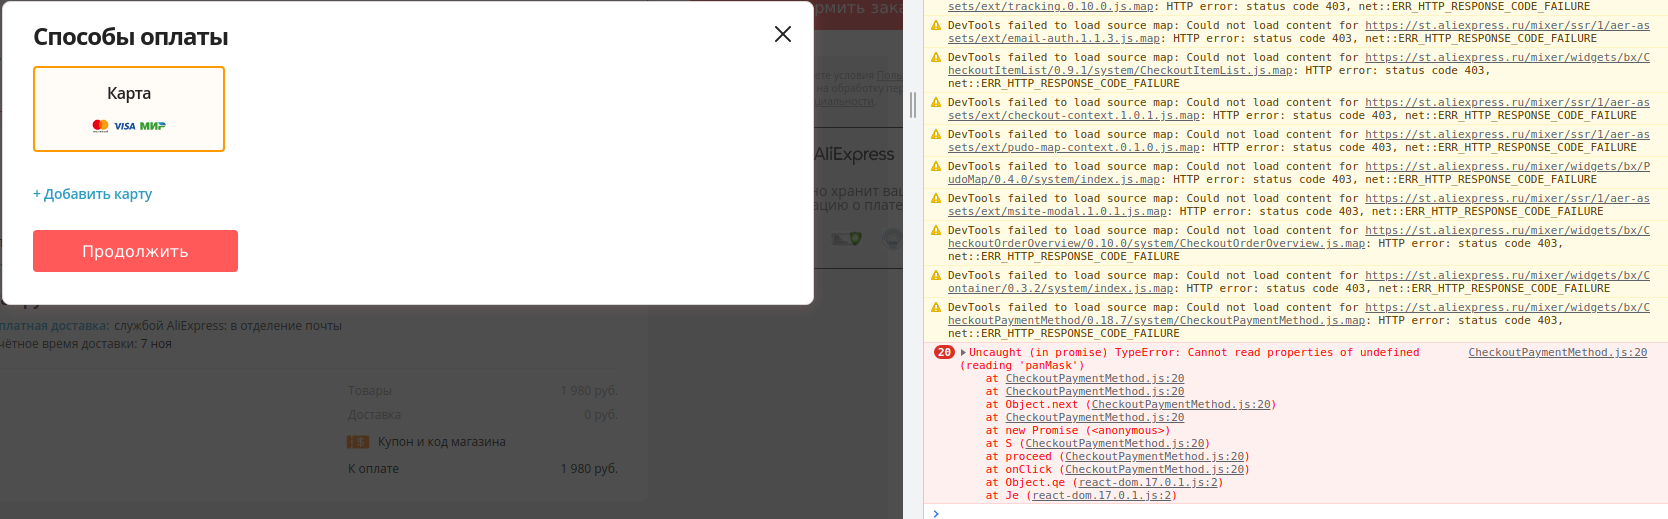Open CheckoutPaymentMethod.js:20 source link at error's right
Image resolution: width=1668 pixels, height=519 pixels.
(1557, 352)
